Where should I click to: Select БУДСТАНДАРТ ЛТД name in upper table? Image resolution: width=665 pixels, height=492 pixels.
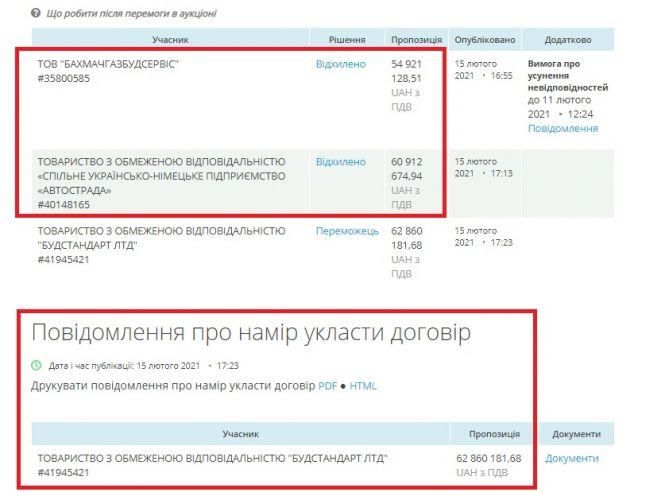point(161,238)
